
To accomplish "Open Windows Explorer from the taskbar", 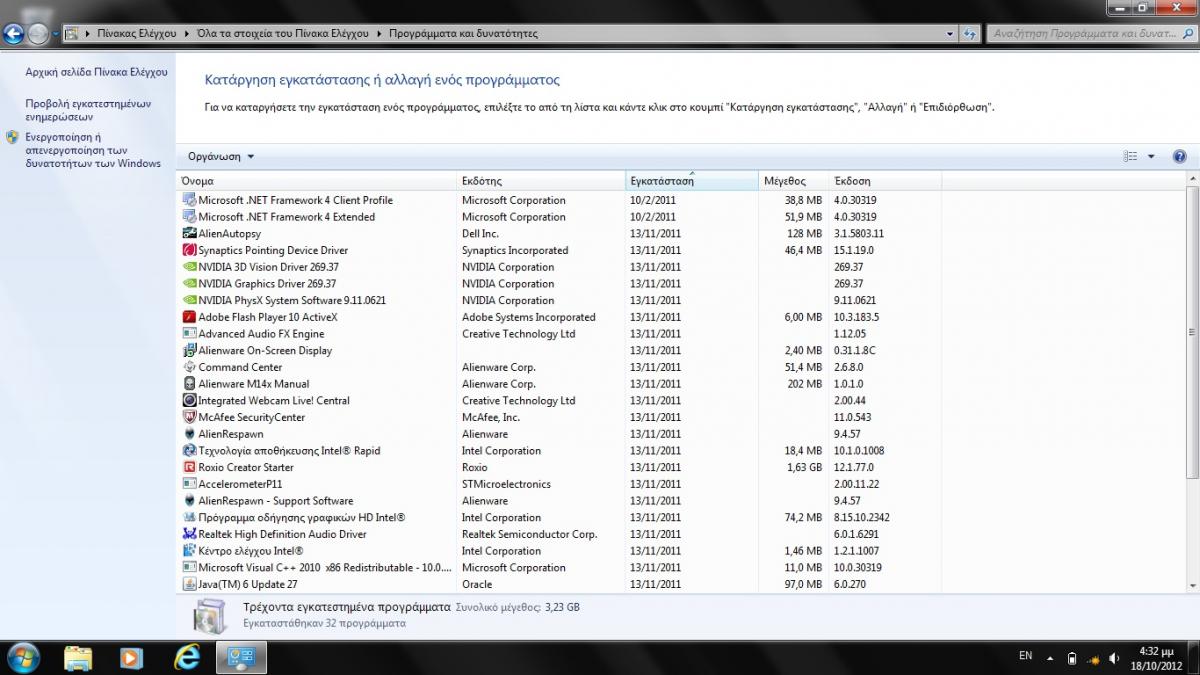I will [78, 657].
